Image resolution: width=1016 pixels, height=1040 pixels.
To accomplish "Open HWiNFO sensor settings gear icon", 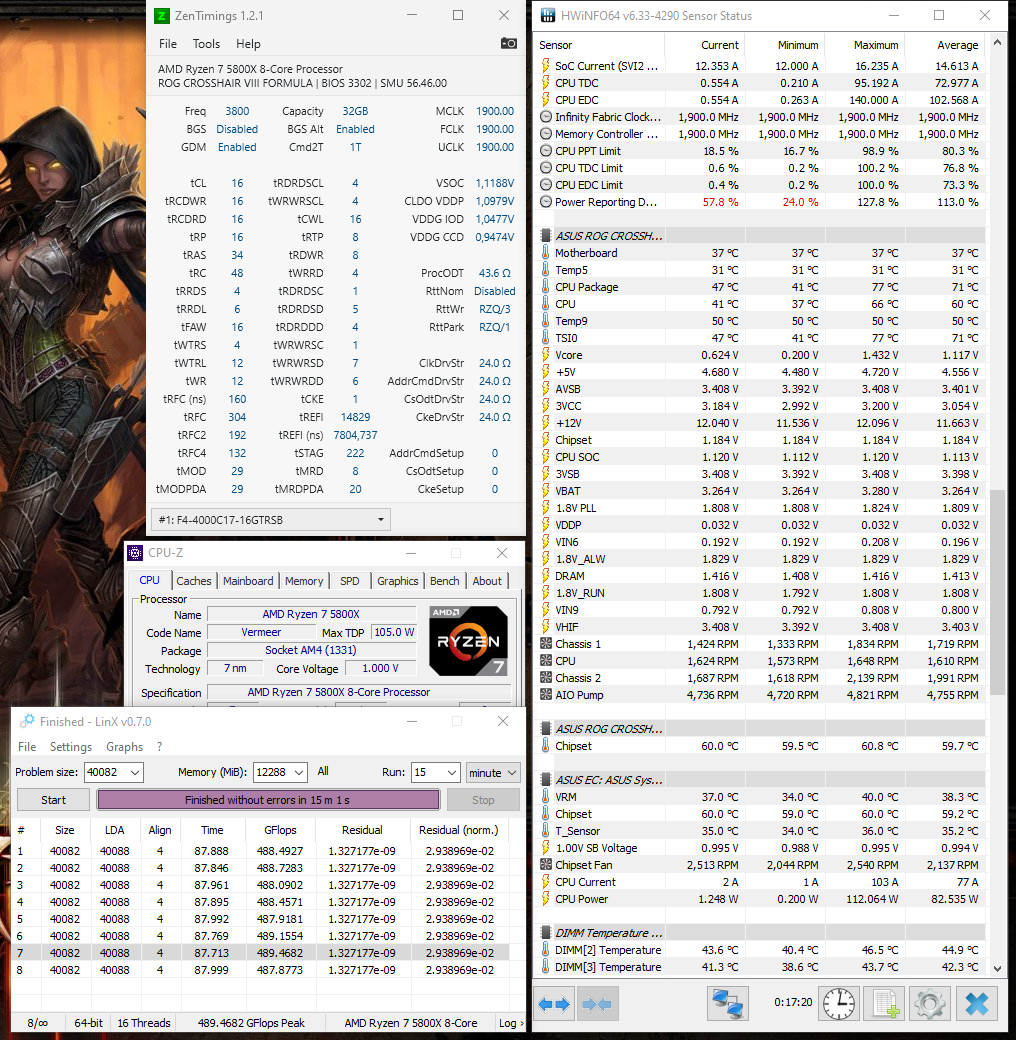I will tap(929, 1004).
